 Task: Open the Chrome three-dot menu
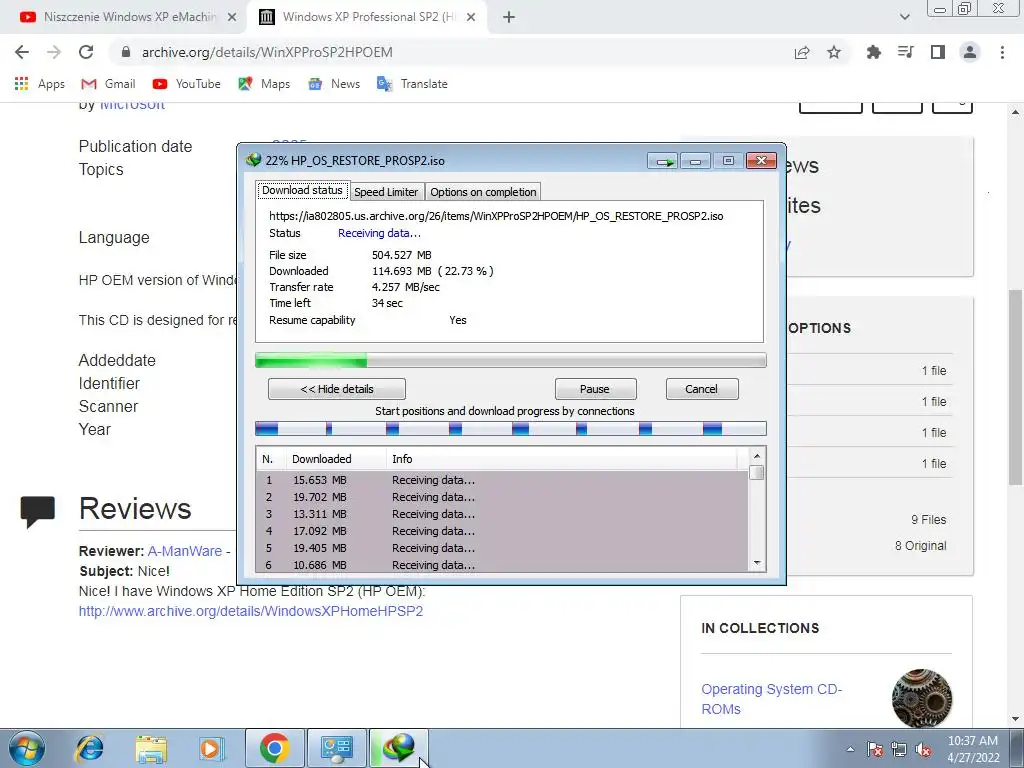point(1002,52)
